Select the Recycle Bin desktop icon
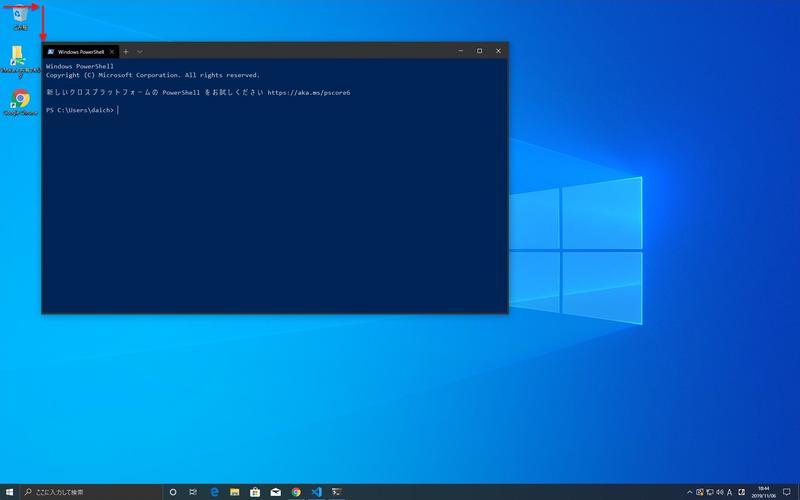800x500 pixels. (20, 17)
